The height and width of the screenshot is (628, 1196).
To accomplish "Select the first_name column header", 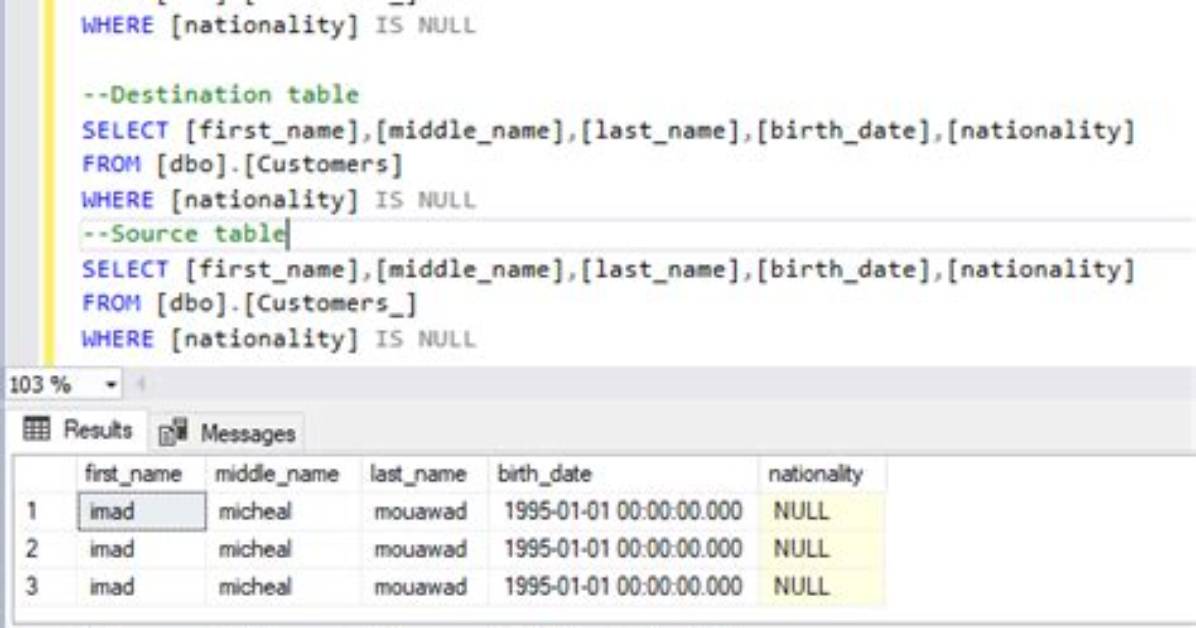I will 141,474.
